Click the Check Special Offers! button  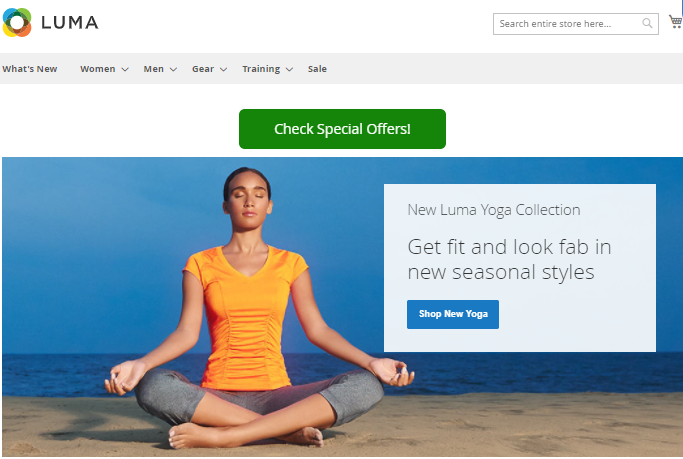(342, 129)
